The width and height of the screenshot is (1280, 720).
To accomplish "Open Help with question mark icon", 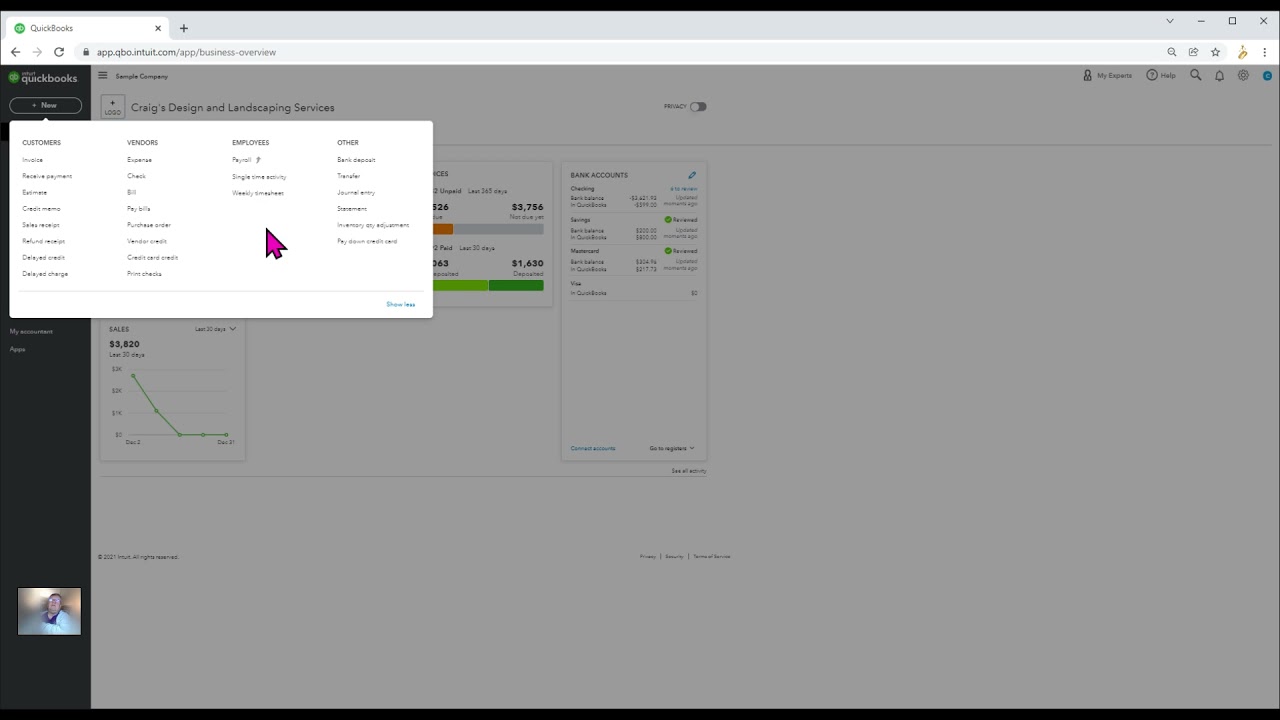I will tap(1152, 75).
